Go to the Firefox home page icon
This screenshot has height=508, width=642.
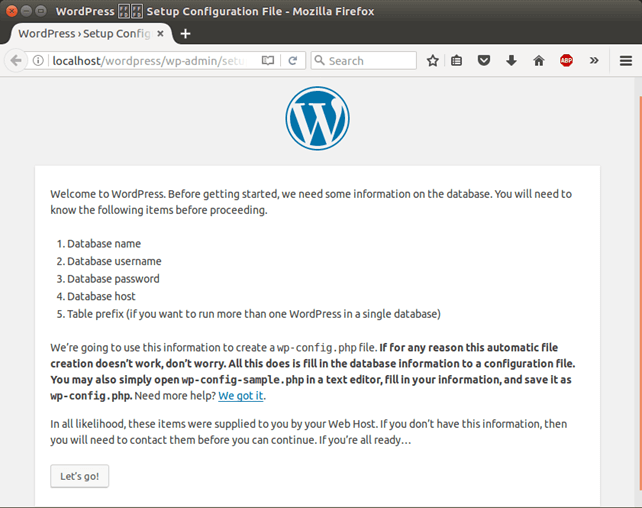(x=539, y=61)
